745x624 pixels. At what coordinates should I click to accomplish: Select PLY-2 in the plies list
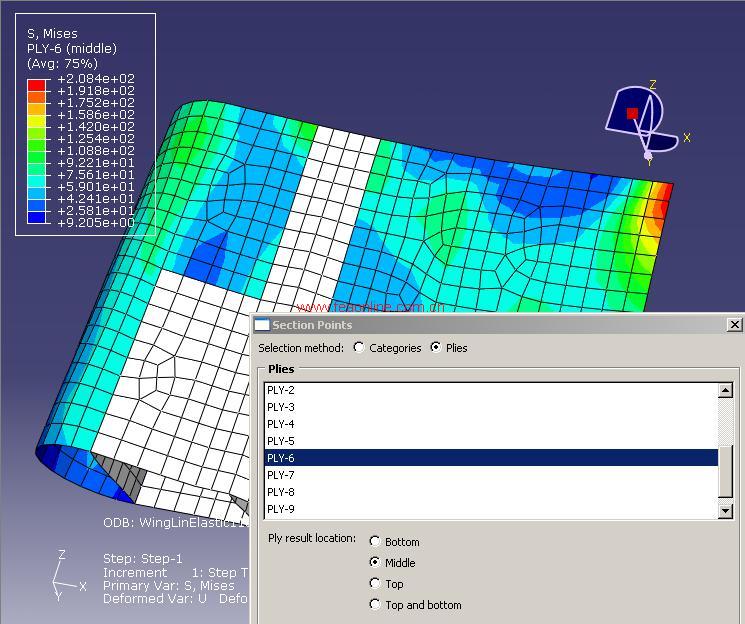pos(281,390)
